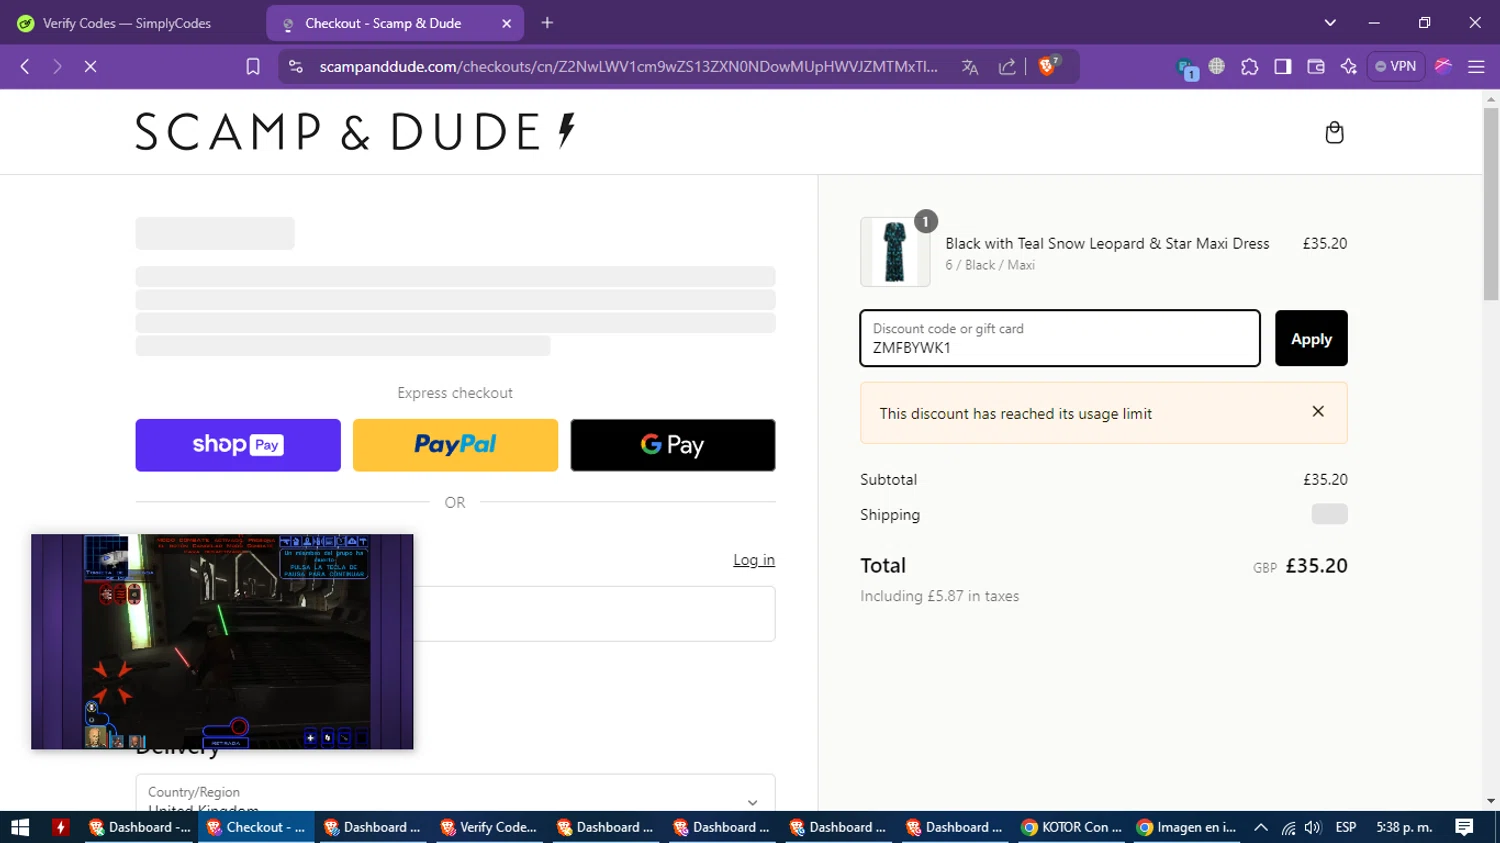1500x843 pixels.
Task: Select the Checkout - Scamp & Dude tab
Action: [x=385, y=23]
